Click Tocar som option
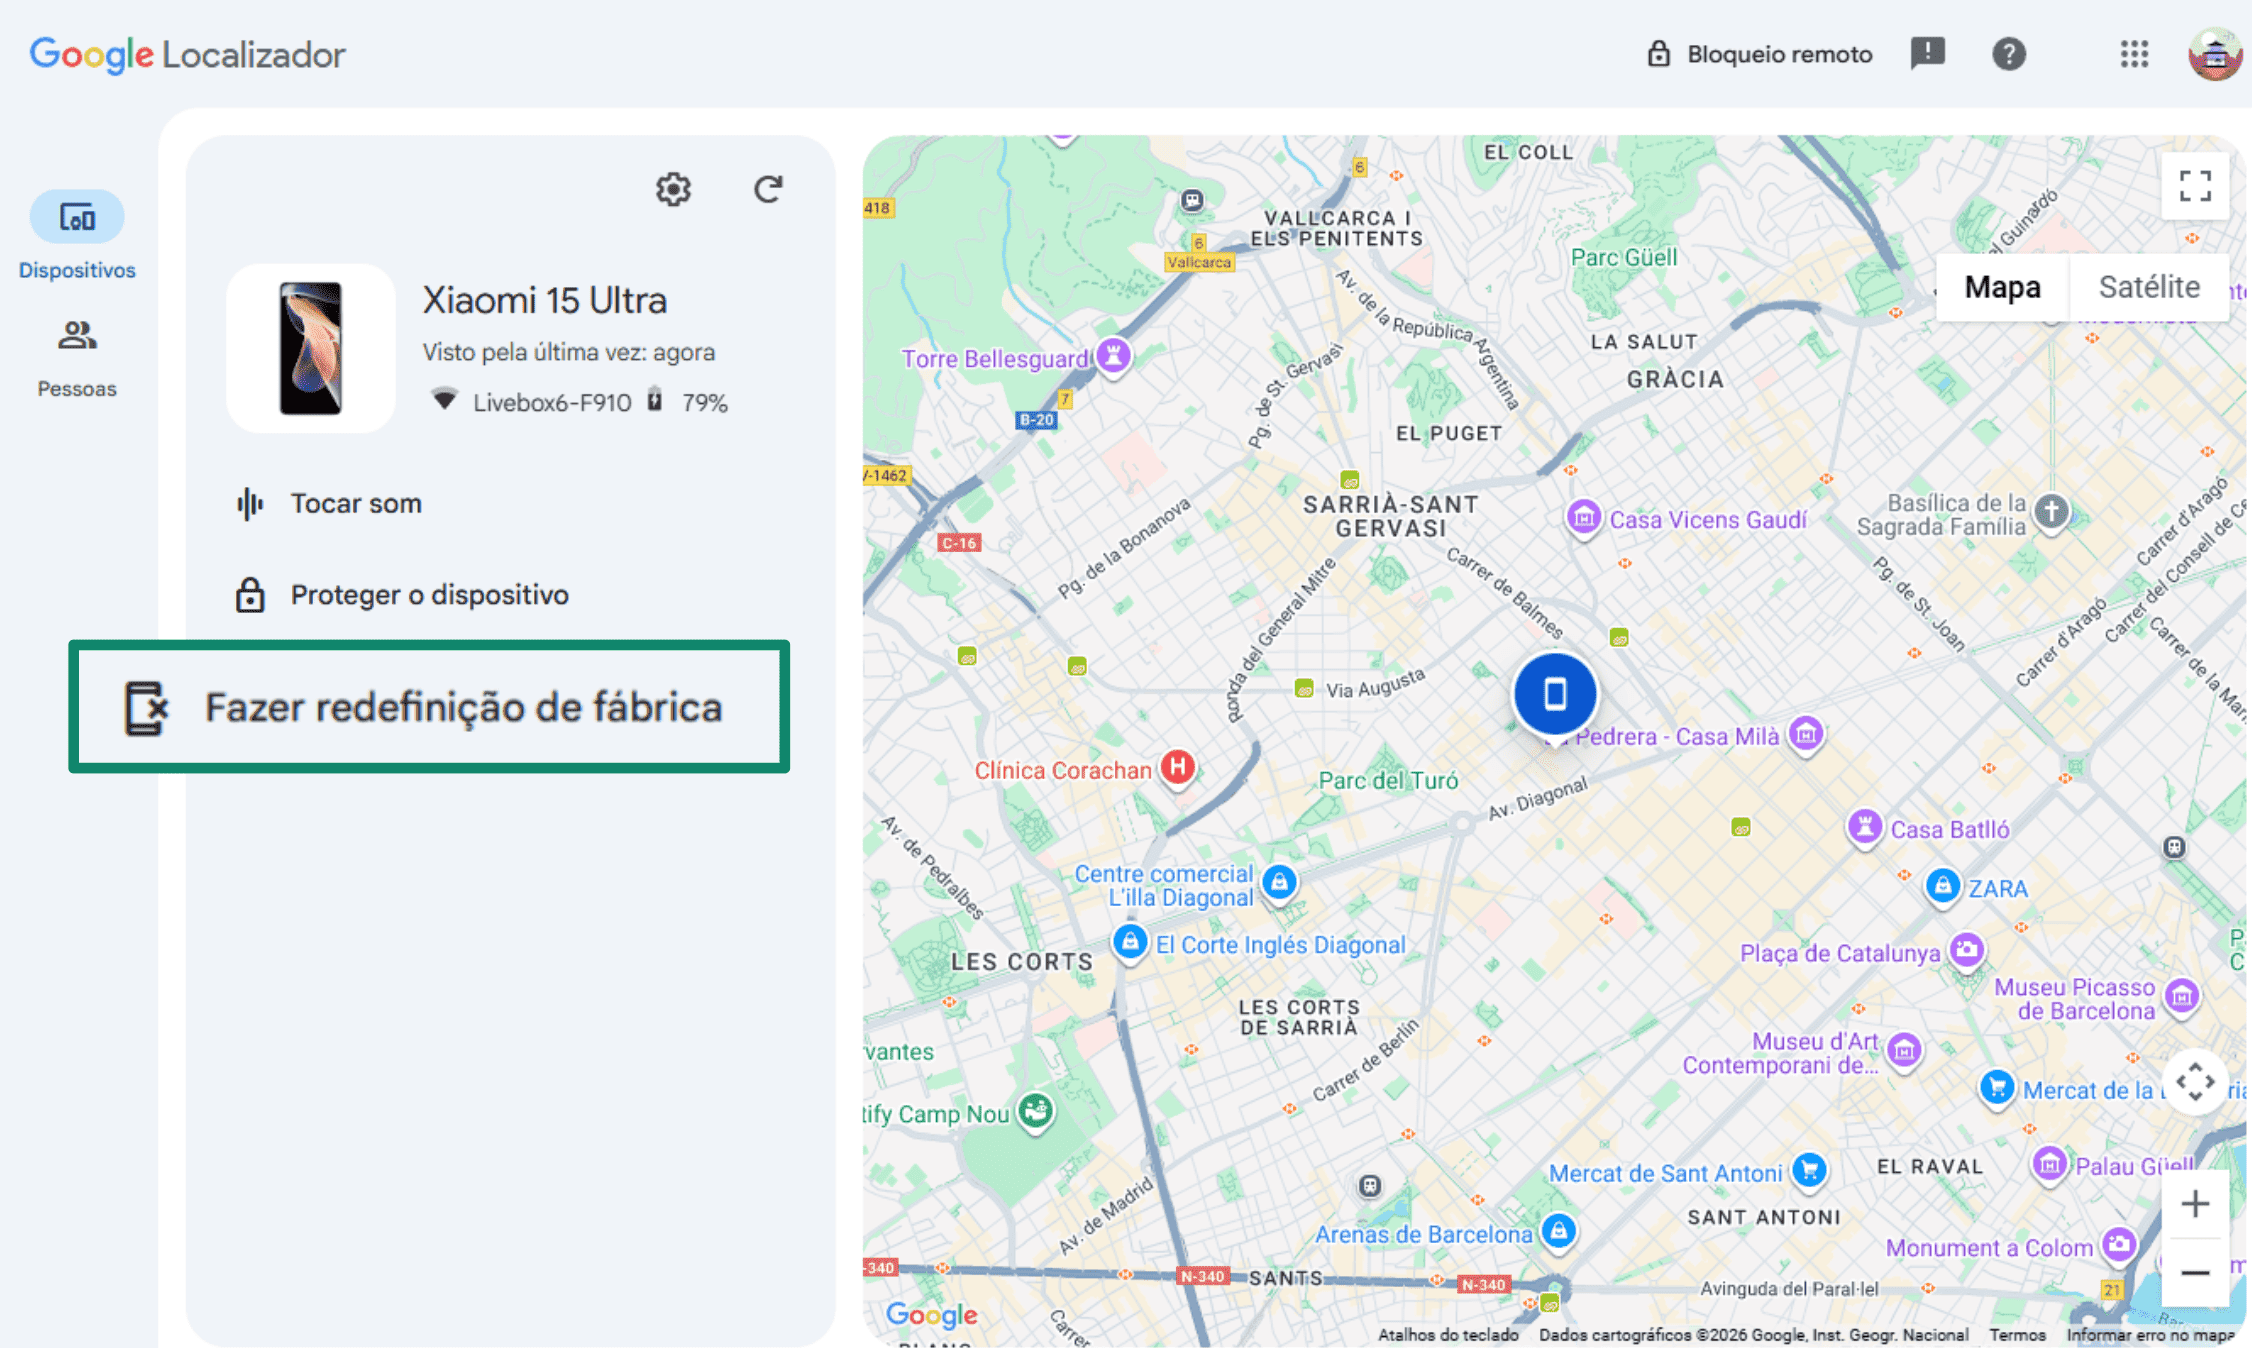Viewport: 2252px width, 1348px height. click(x=355, y=503)
